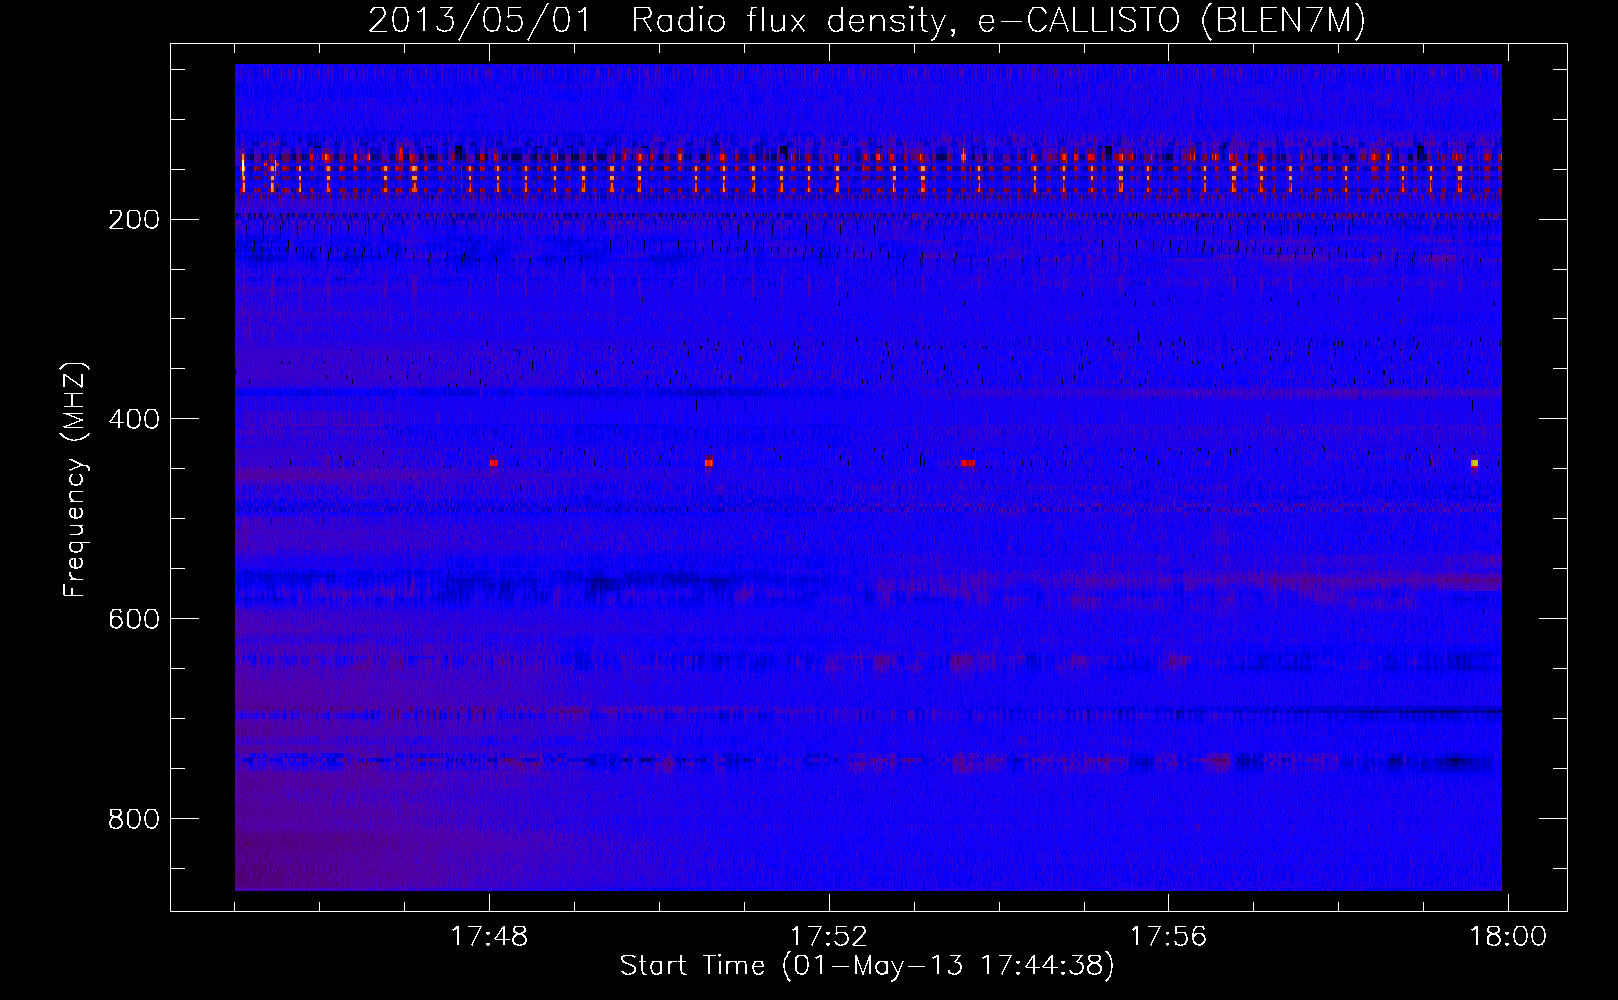
Task: Click the red burst marker near 17:50:30
Action: click(x=709, y=463)
